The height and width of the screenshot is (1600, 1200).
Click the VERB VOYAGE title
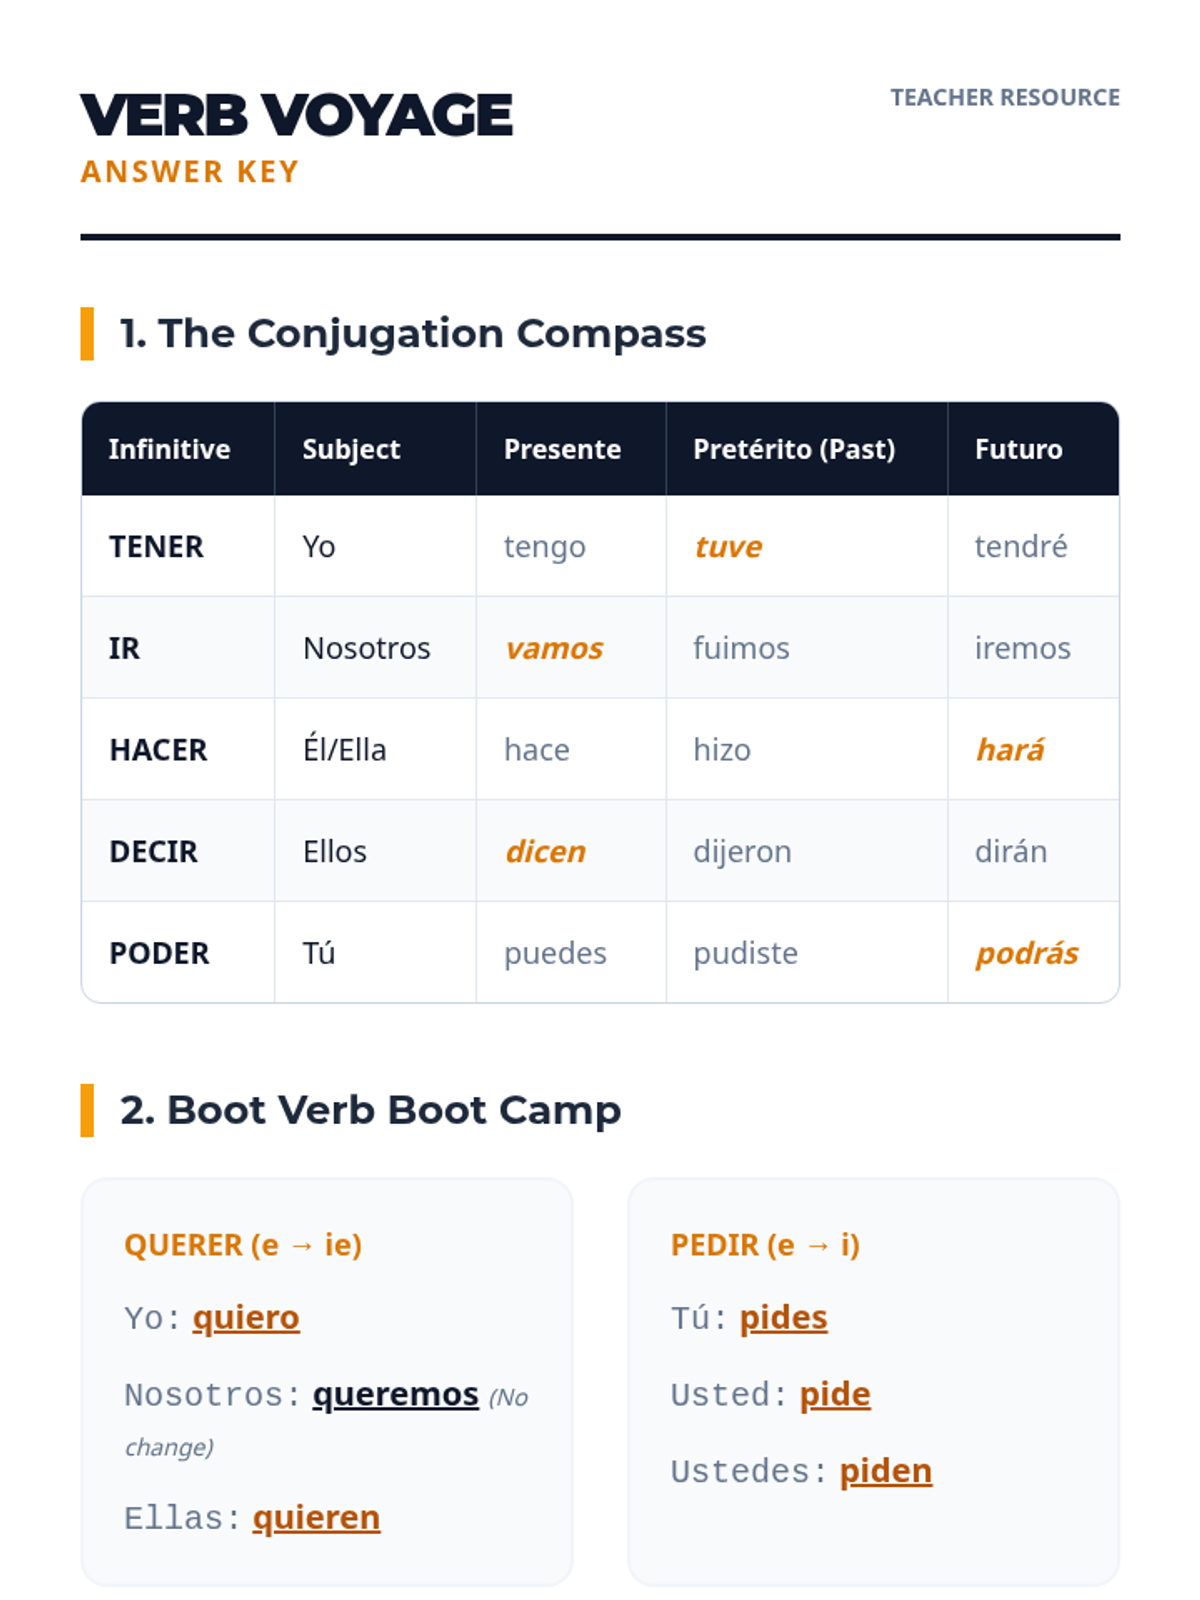coord(296,115)
